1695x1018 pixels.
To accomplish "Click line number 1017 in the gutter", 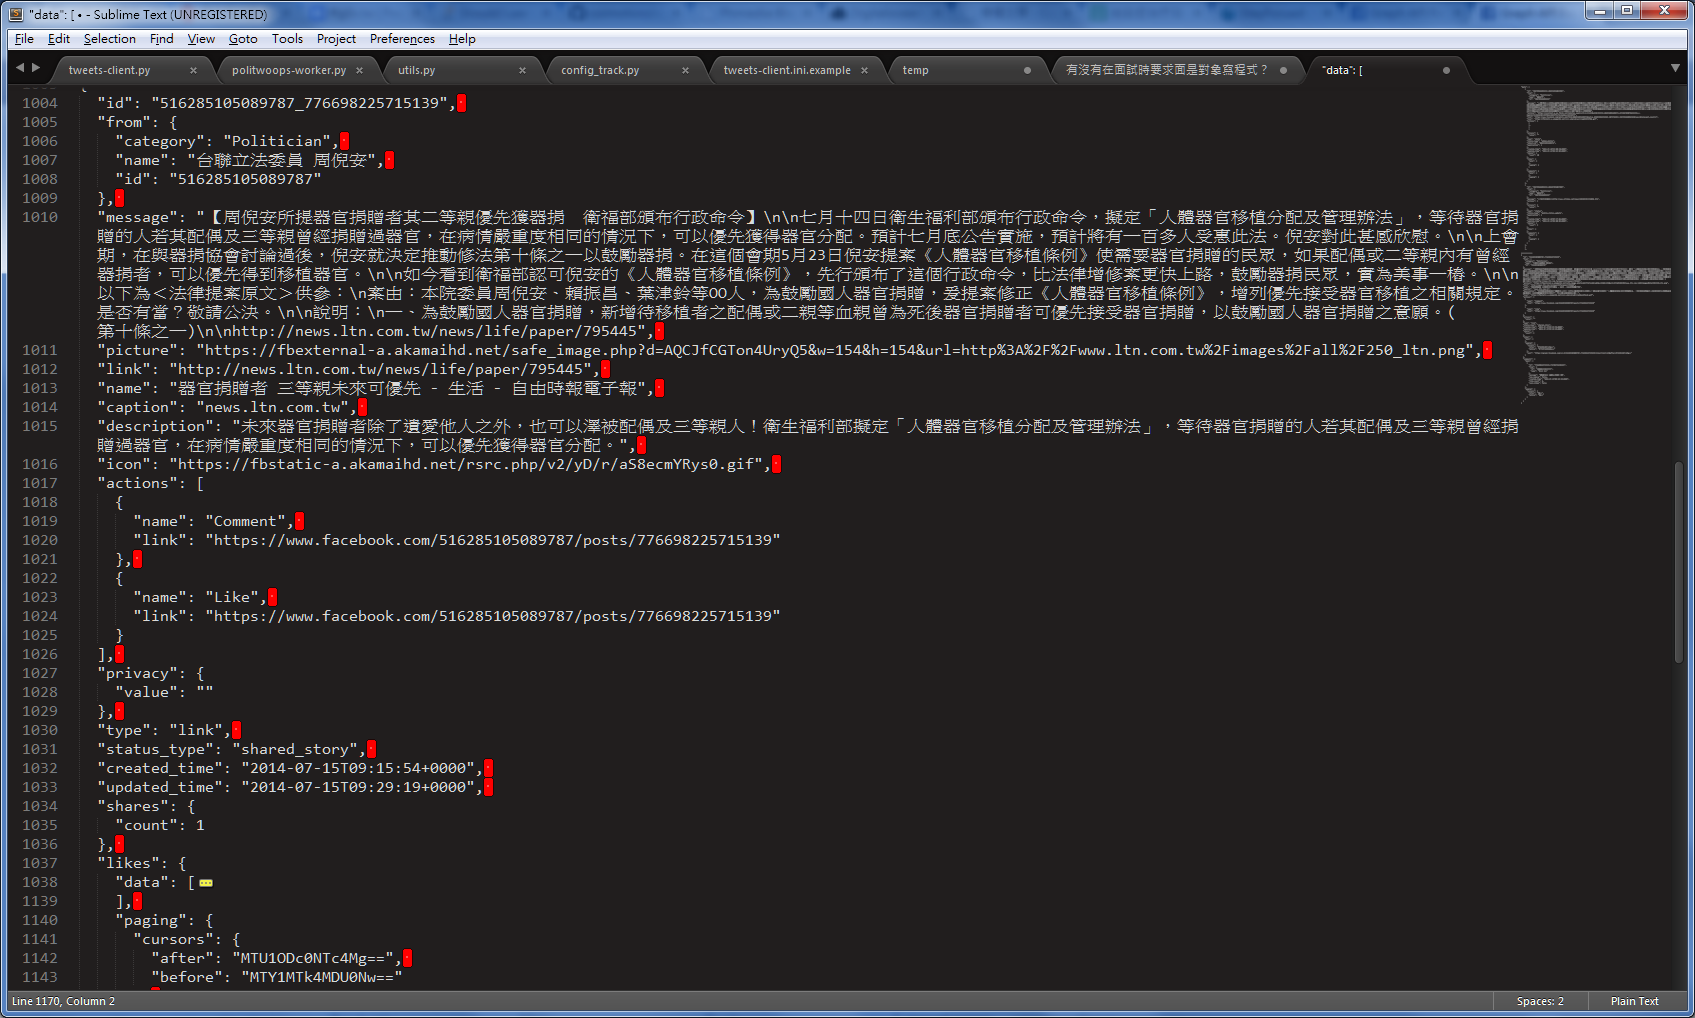I will tap(40, 483).
